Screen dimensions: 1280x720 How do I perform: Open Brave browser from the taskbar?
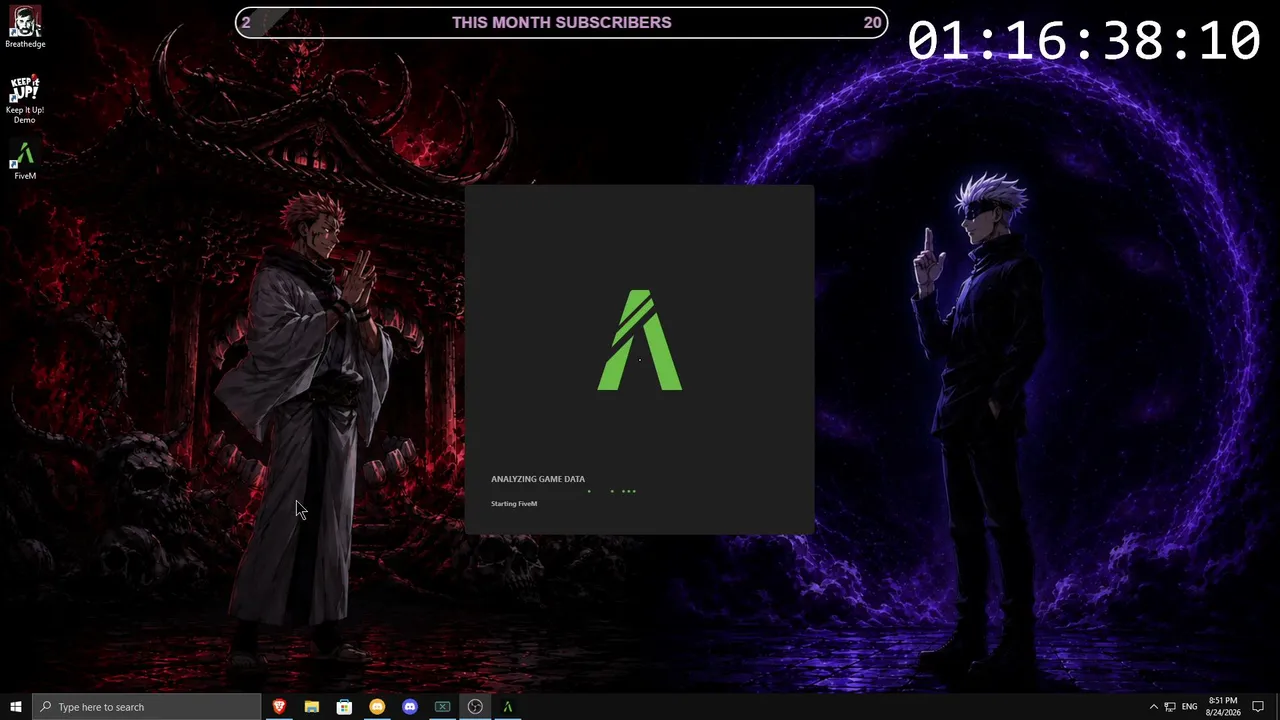coord(279,707)
